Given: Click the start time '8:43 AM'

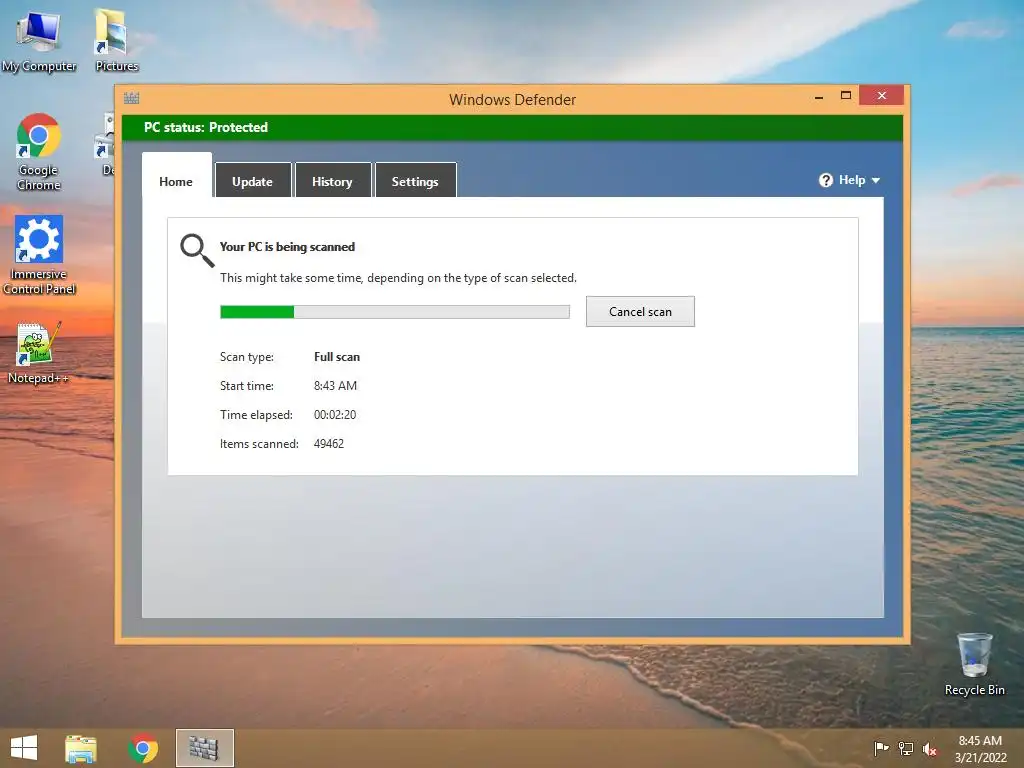Looking at the screenshot, I should (335, 386).
